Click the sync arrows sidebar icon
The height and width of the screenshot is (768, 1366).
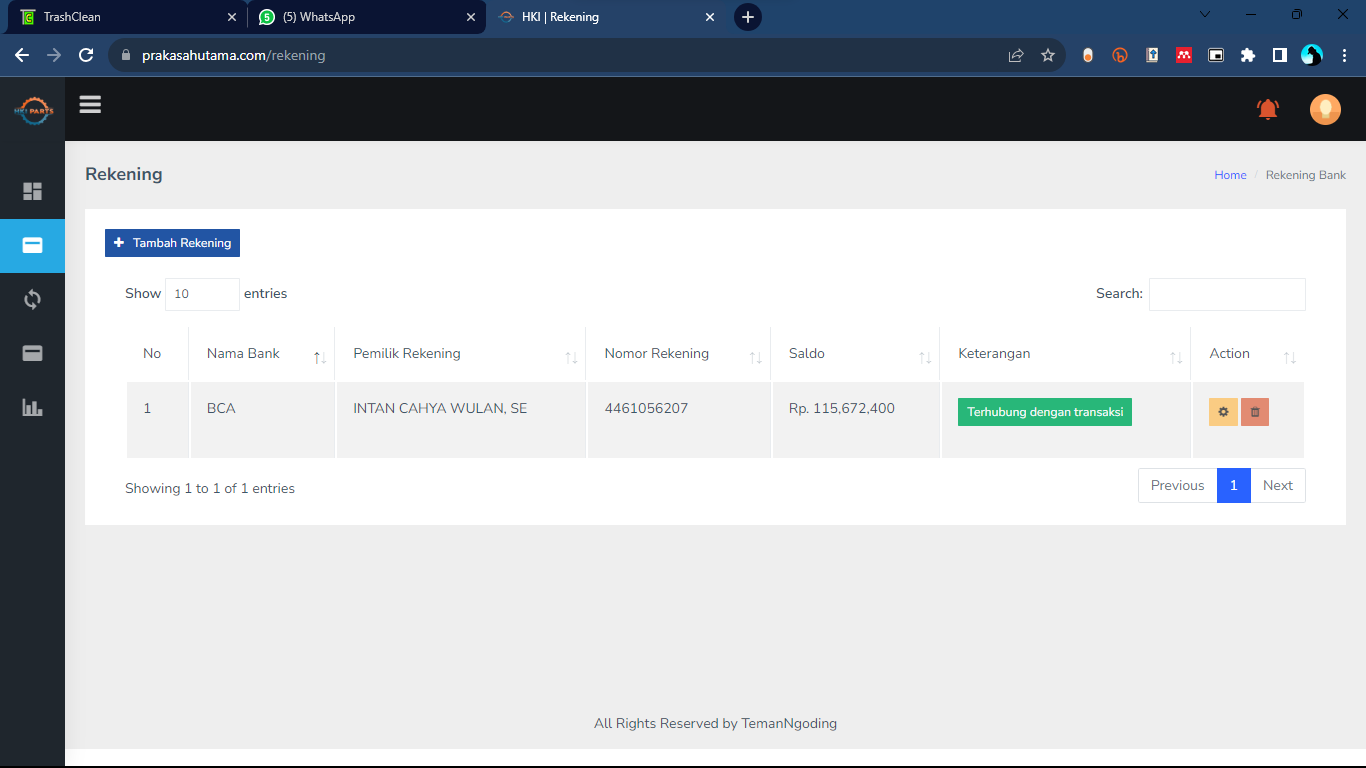tap(32, 299)
